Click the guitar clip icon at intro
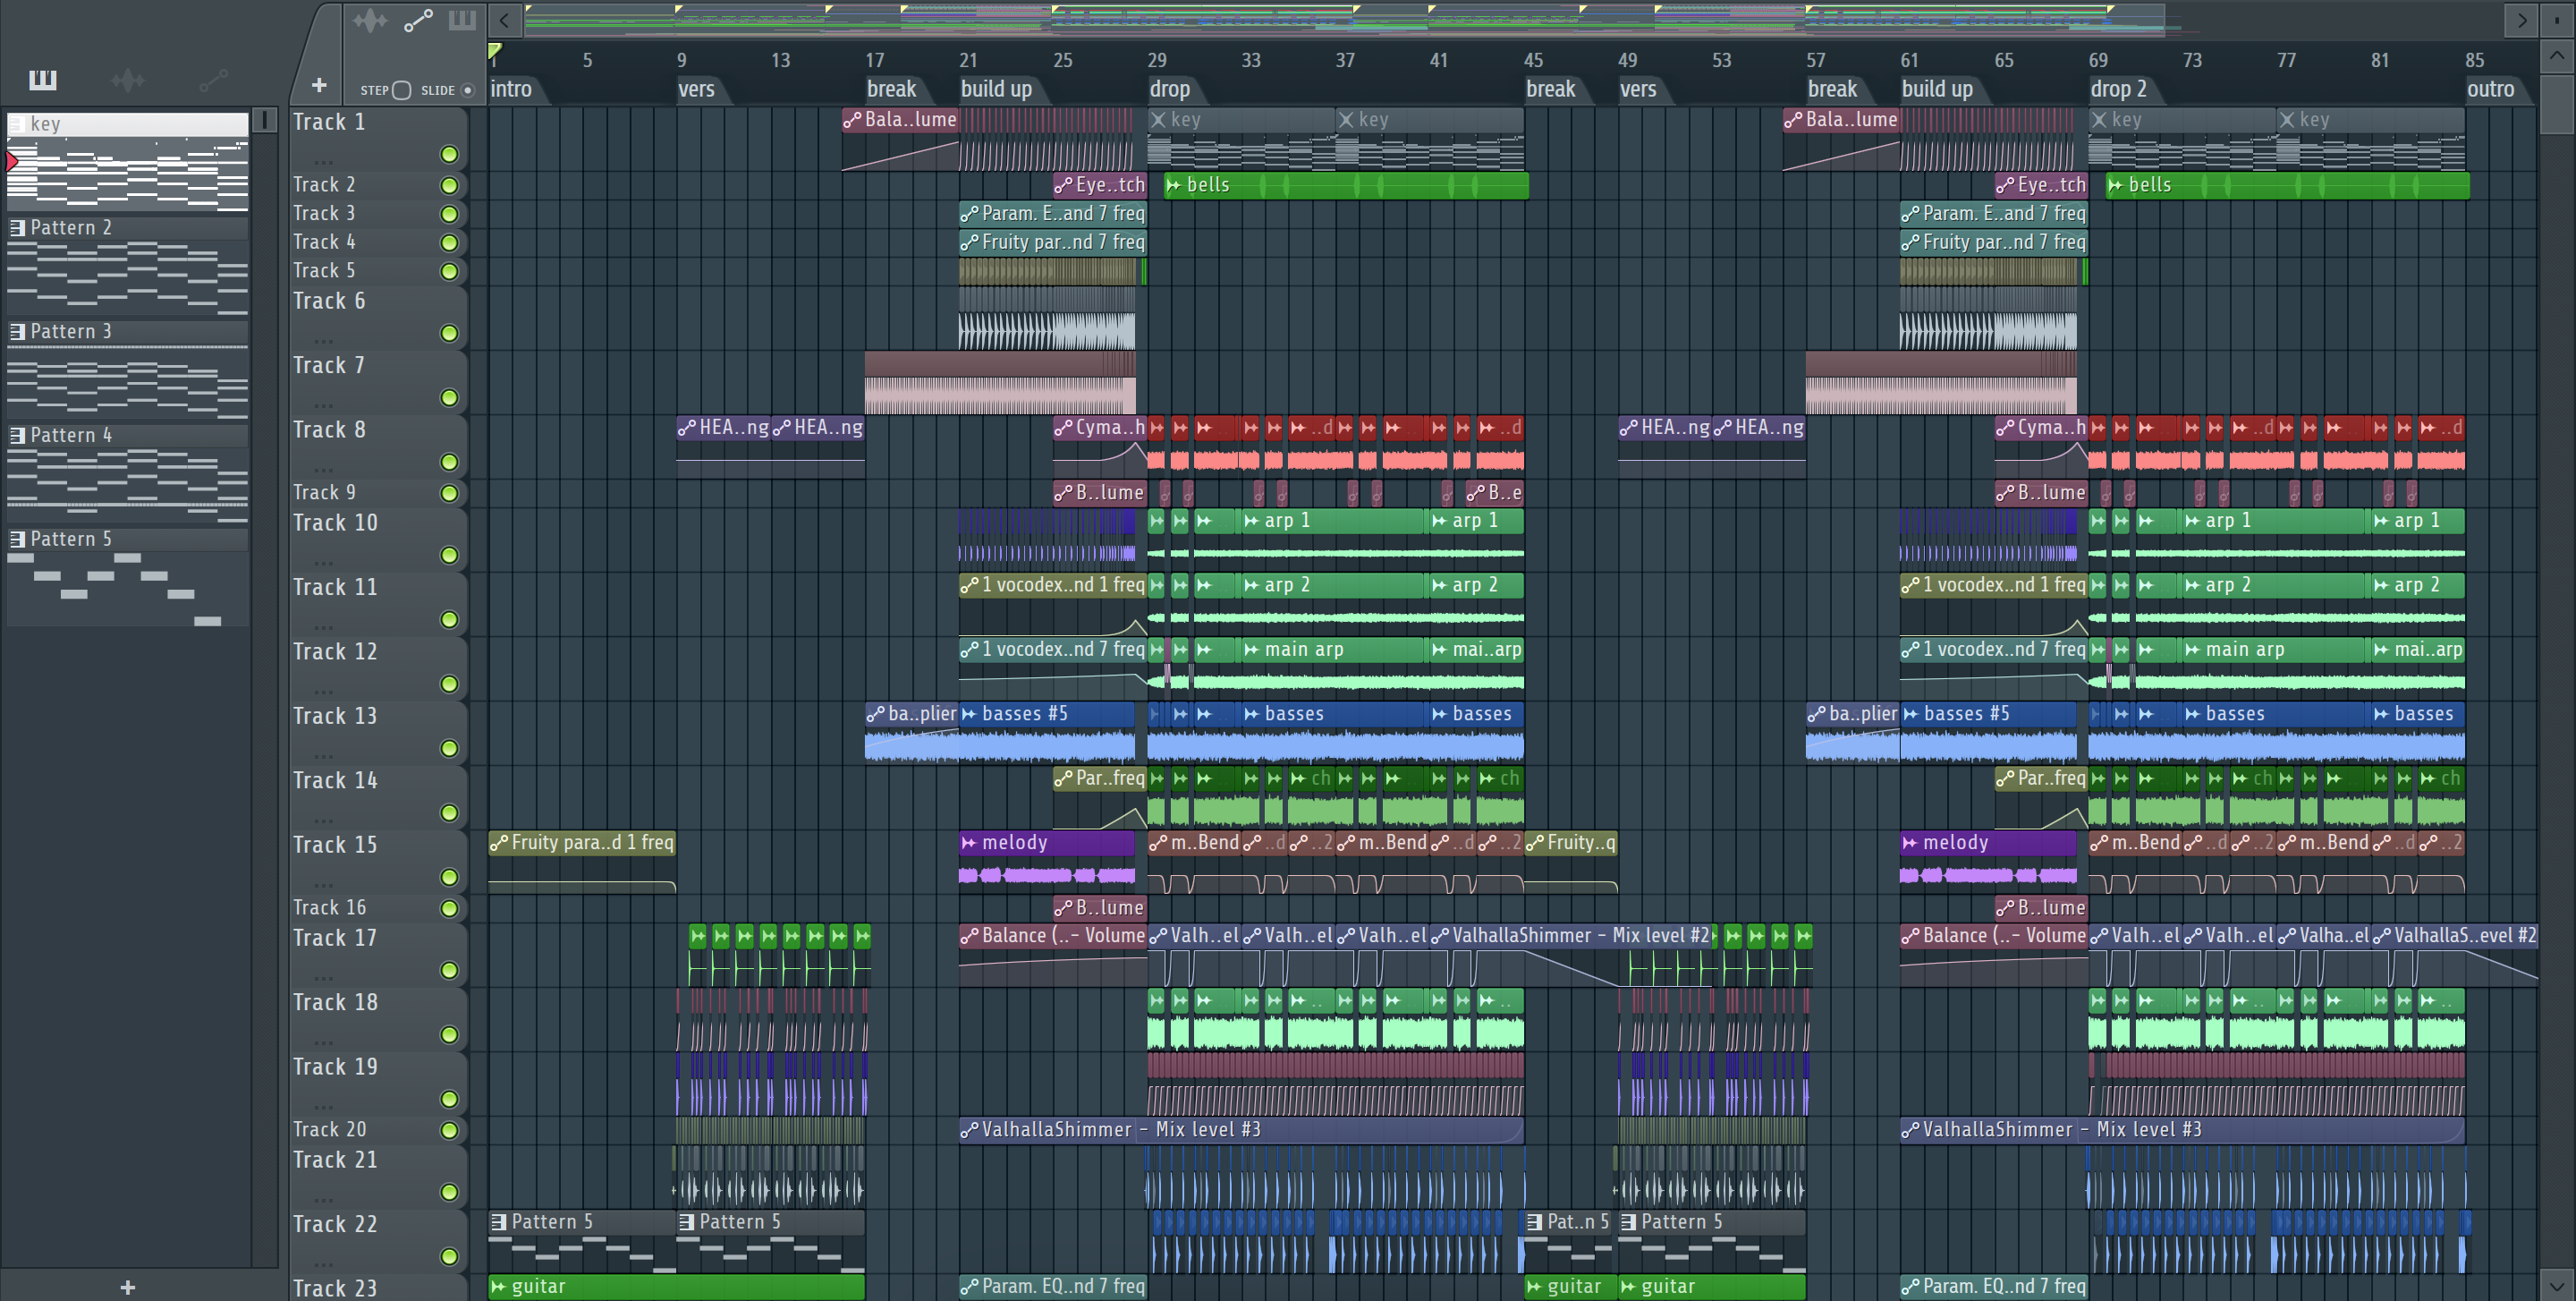The image size is (2576, 1301). pos(498,1287)
